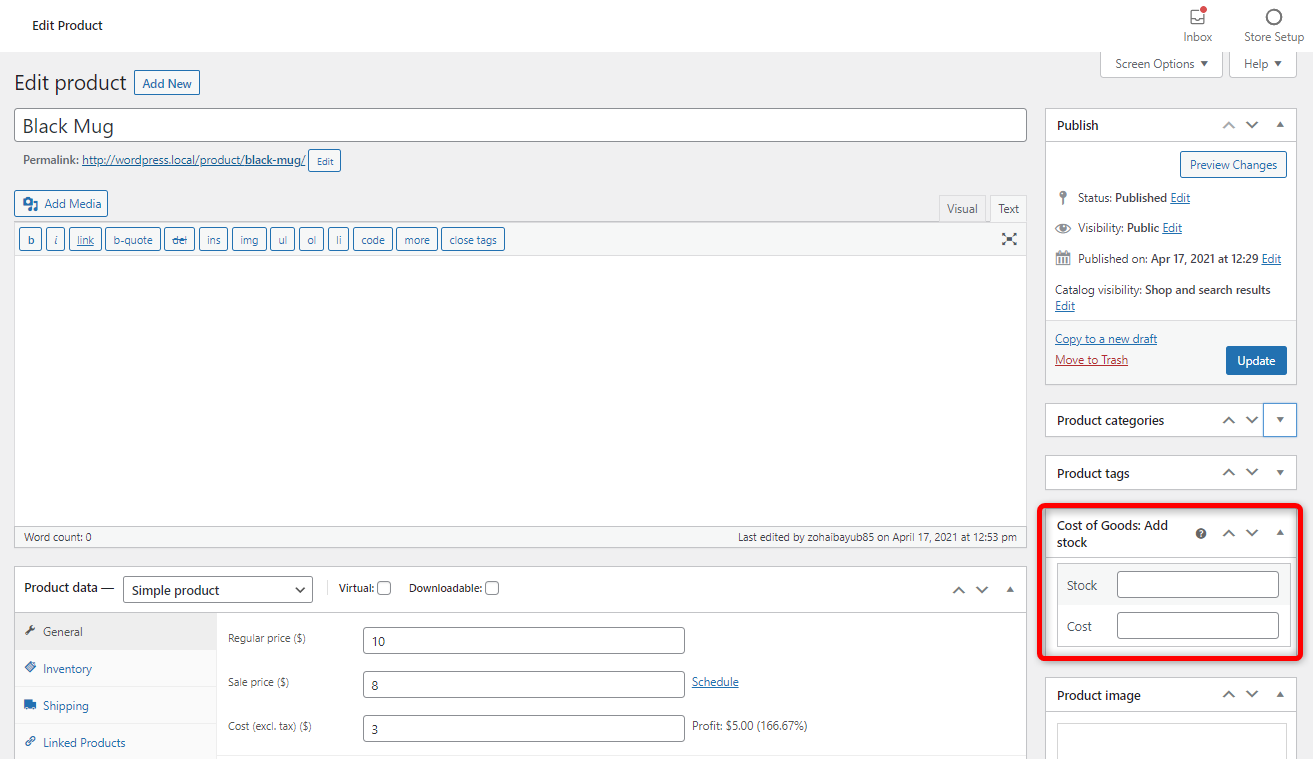Click the Black Mug title field
Image resolution: width=1313 pixels, height=759 pixels.
[520, 125]
